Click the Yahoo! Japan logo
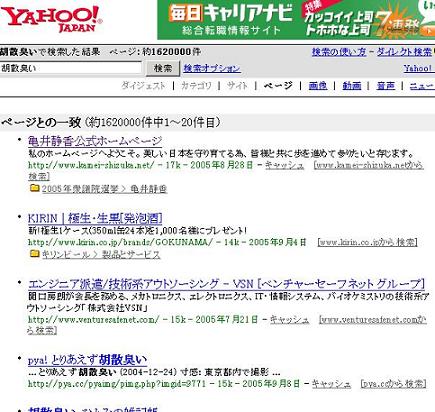The width and height of the screenshot is (435, 412). pyautogui.click(x=51, y=19)
